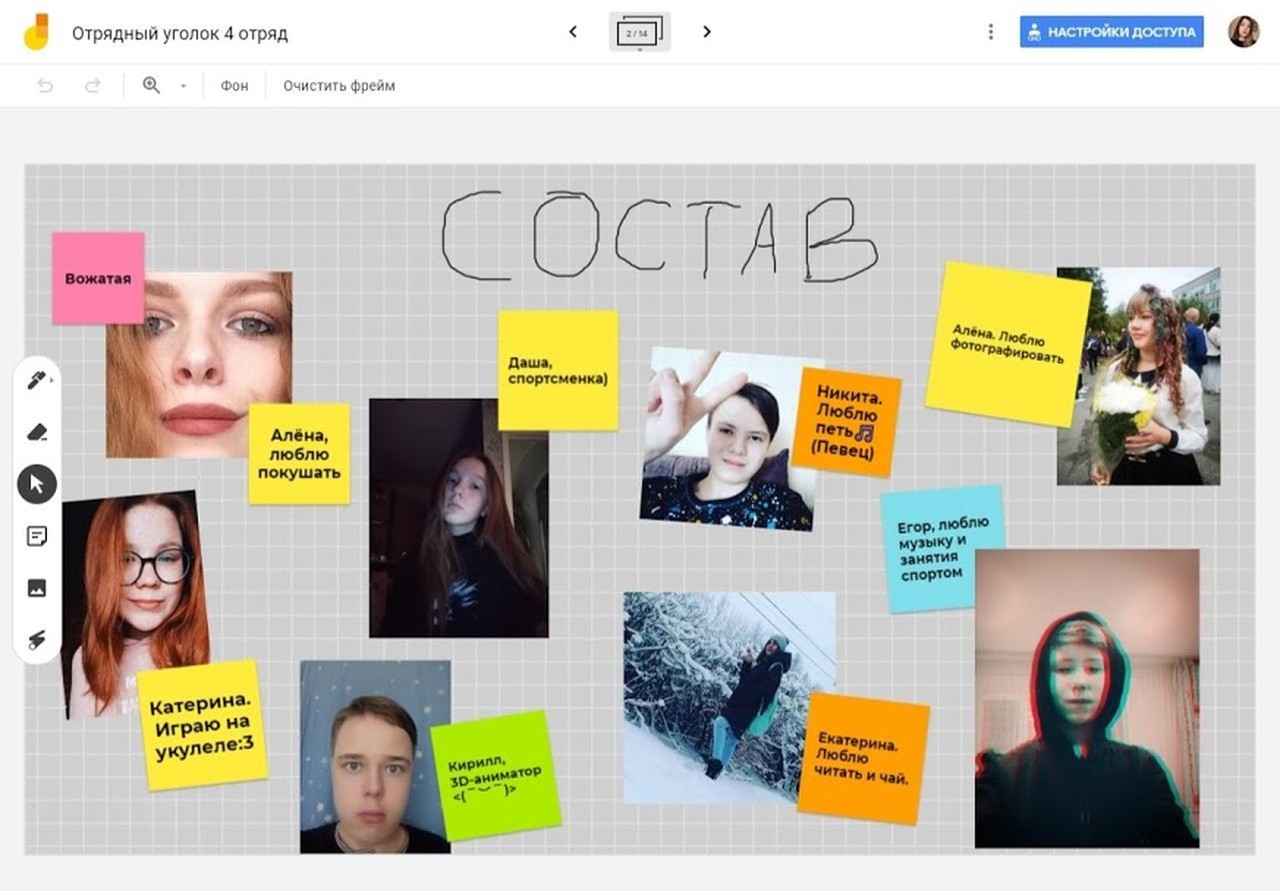Image resolution: width=1280 pixels, height=891 pixels.
Task: Select the handwritten СОСТАВ drawing
Action: click(660, 235)
